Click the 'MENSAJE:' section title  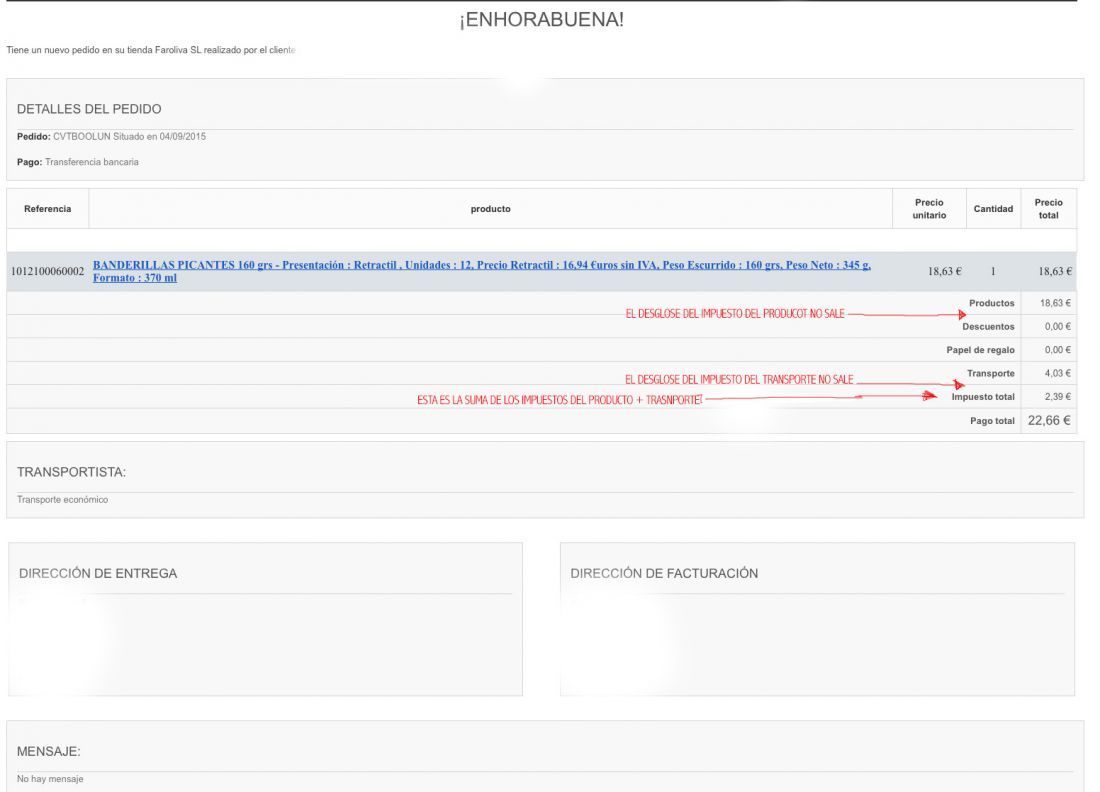[x=48, y=752]
